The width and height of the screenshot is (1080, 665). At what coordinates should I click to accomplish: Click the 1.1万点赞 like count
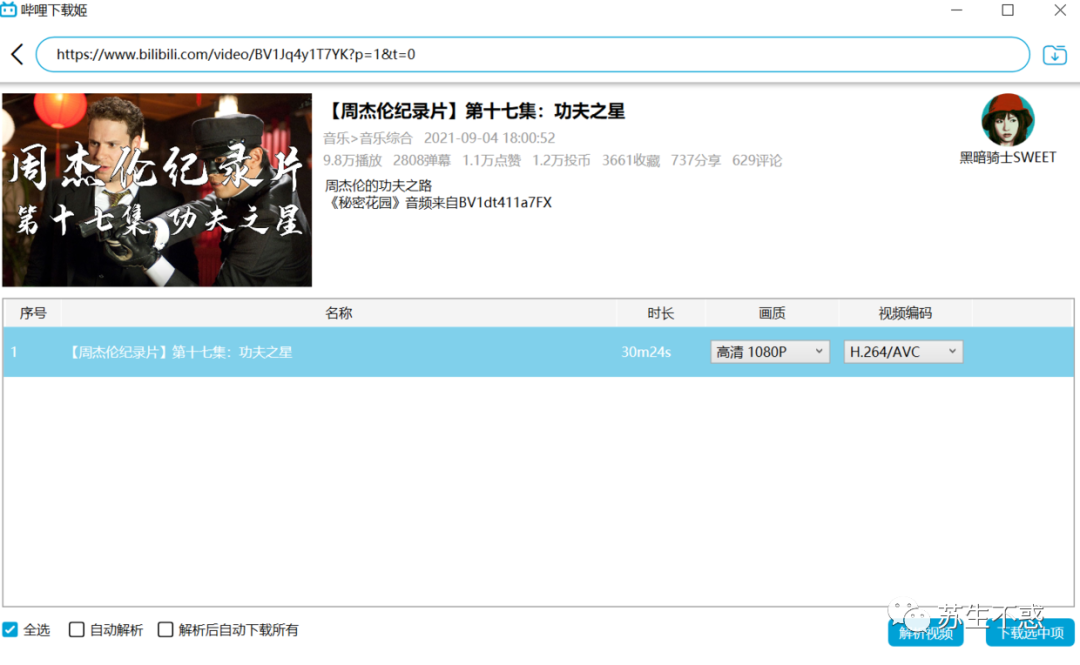491,161
